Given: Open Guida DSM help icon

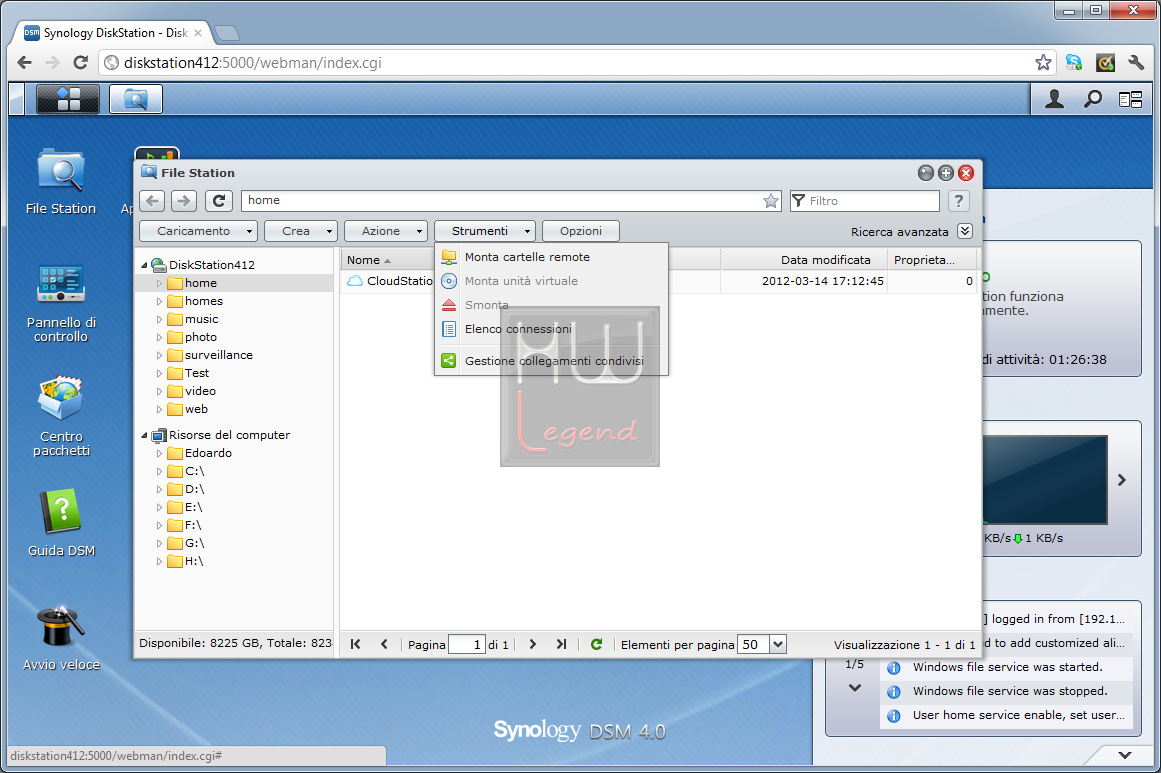Looking at the screenshot, I should [x=61, y=523].
